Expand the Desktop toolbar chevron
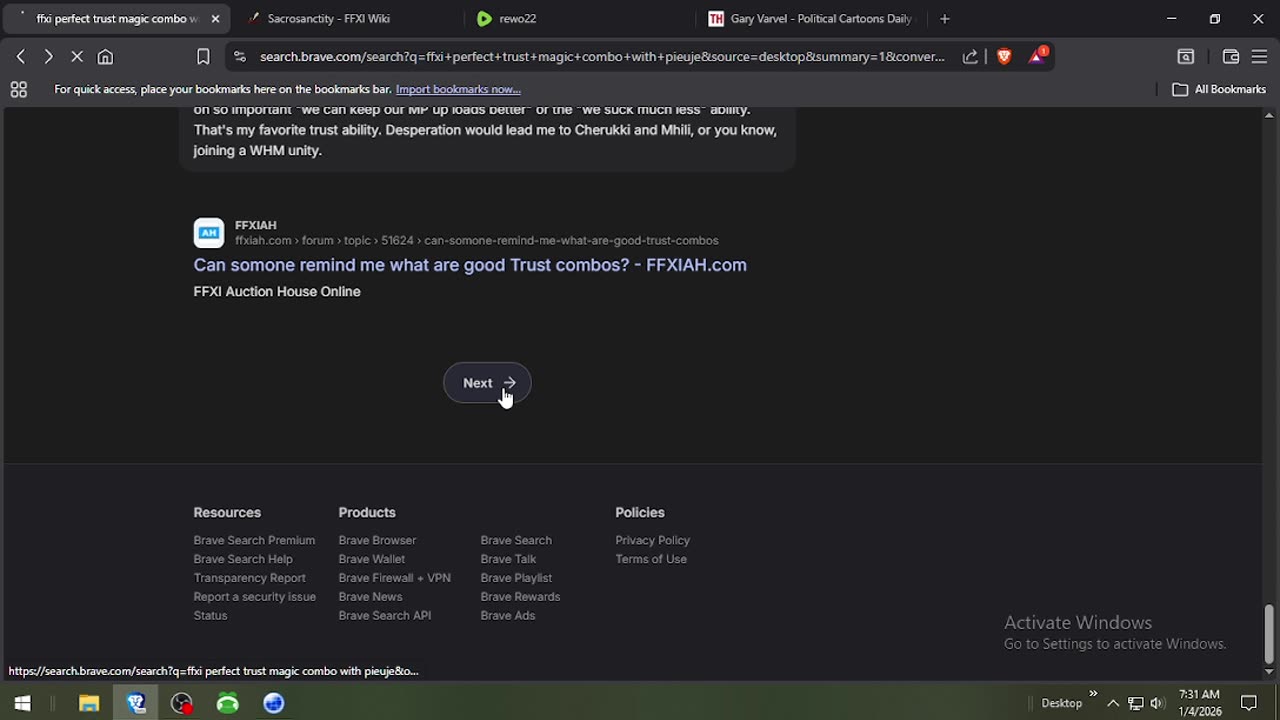The image size is (1280, 720). point(1093,694)
